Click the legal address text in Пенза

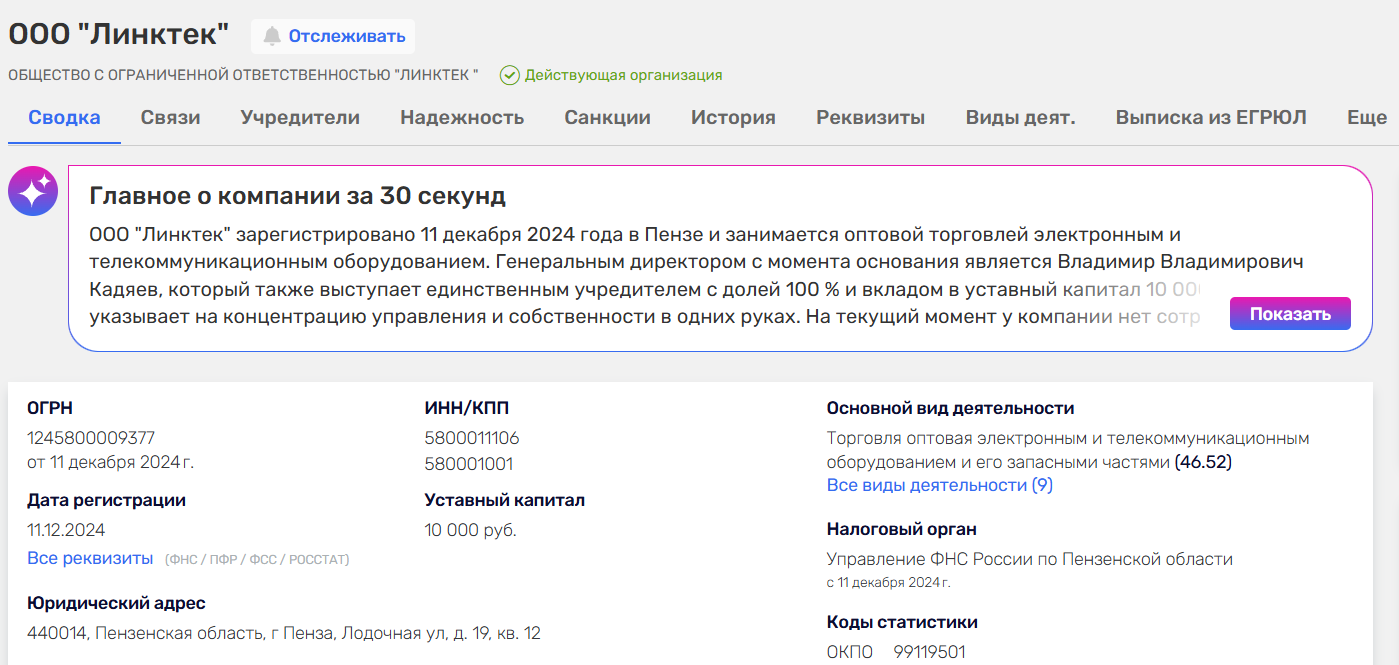tap(284, 633)
